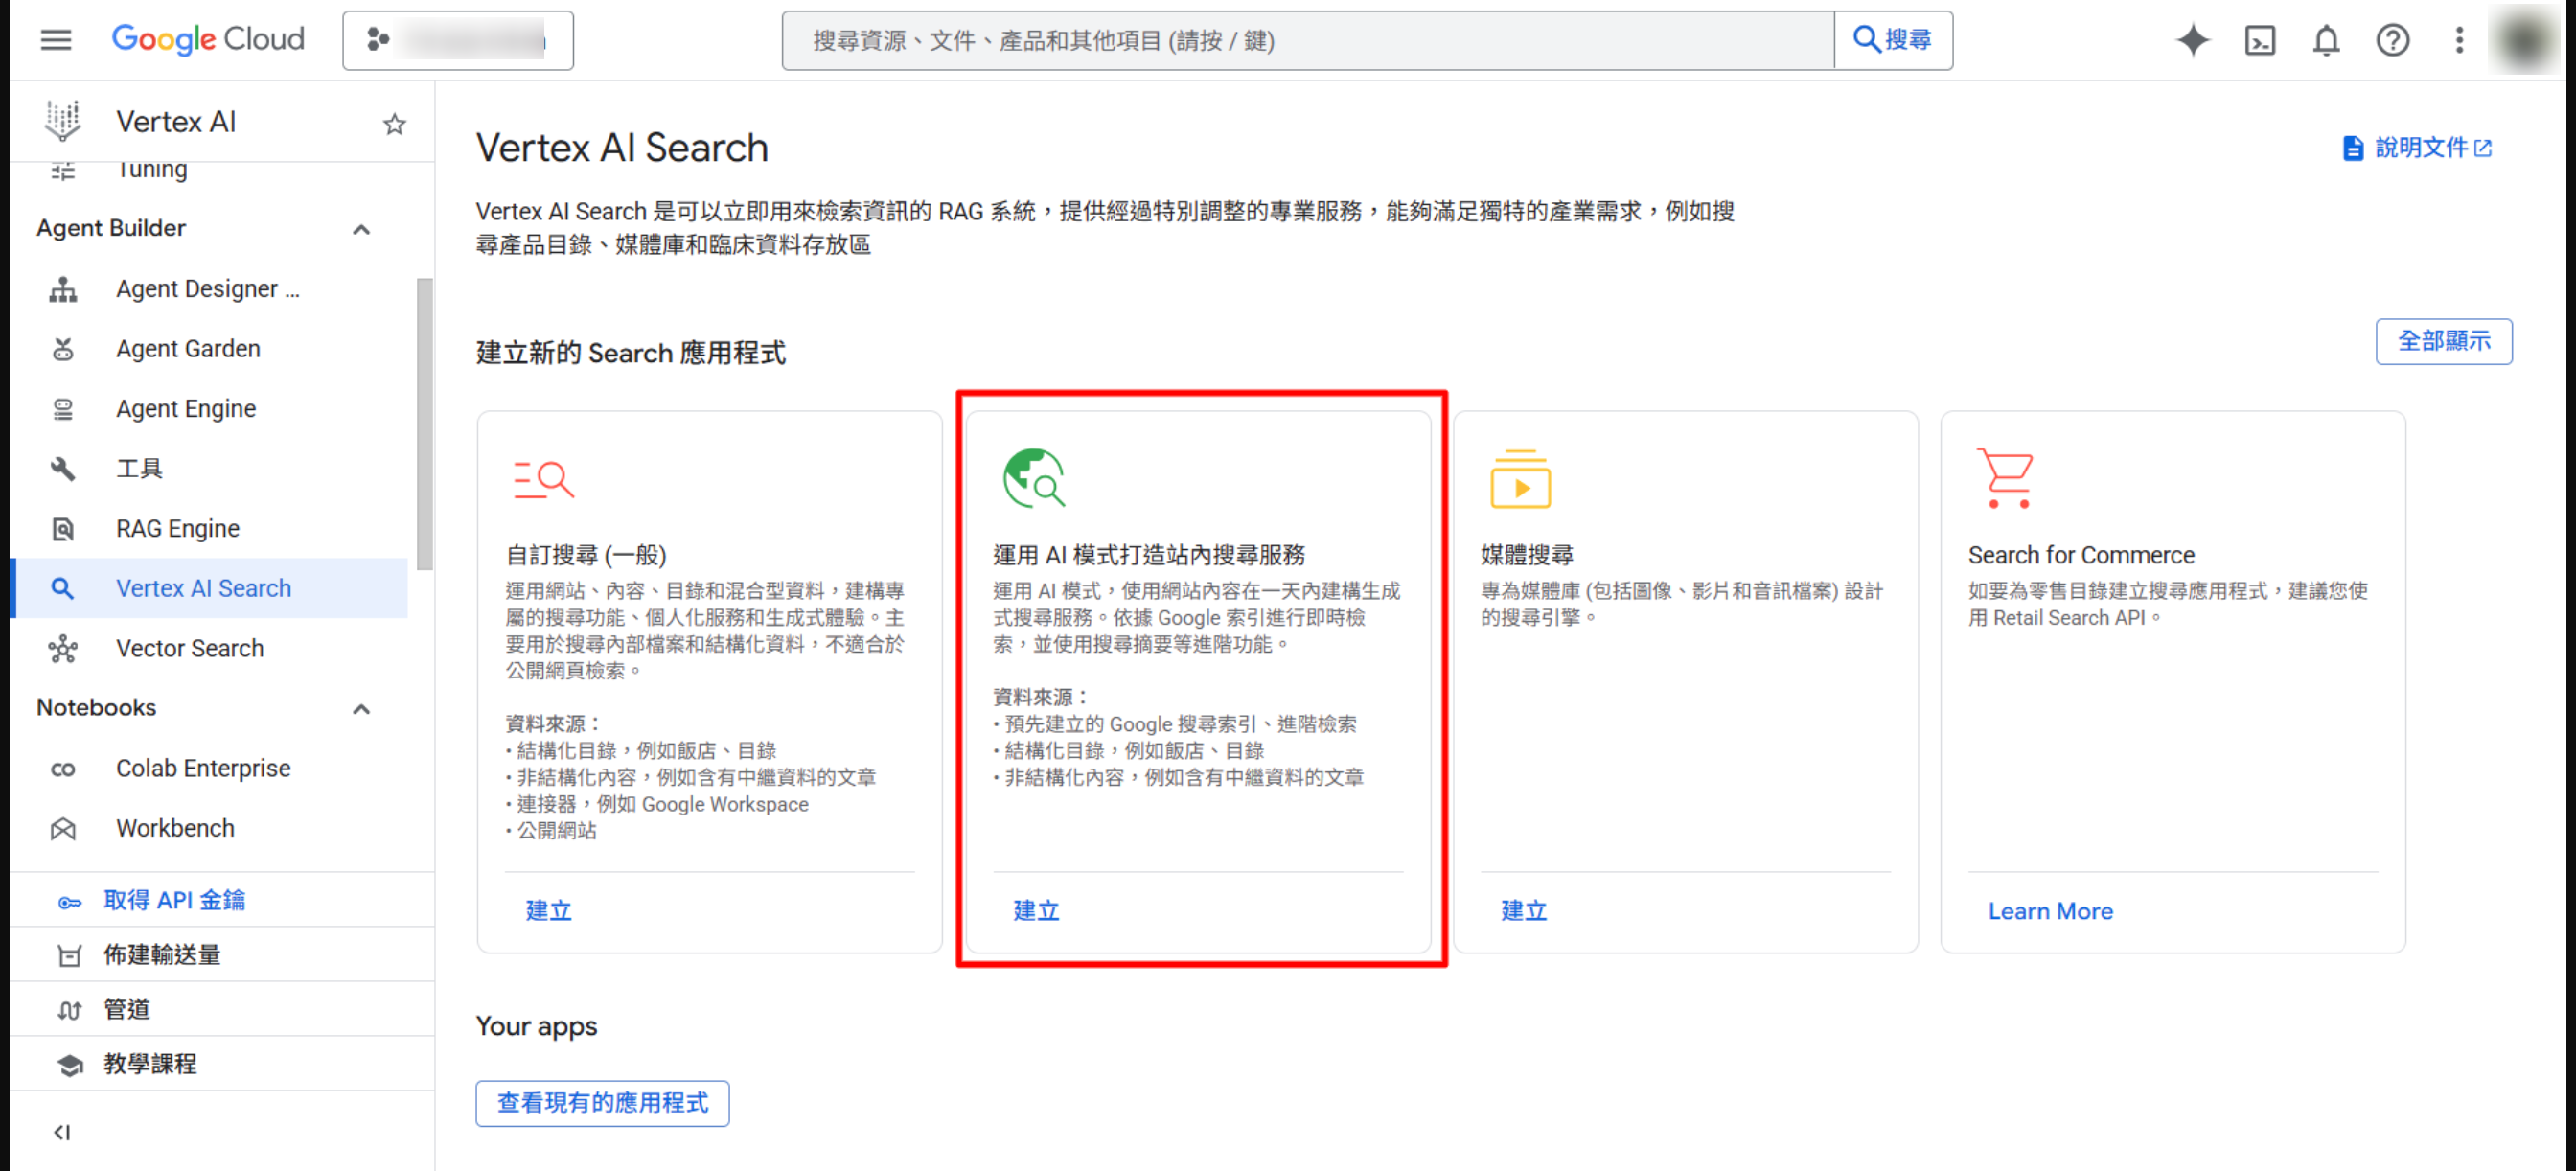2576x1171 pixels.
Task: Click the RAG Engine icon
Action: point(63,528)
